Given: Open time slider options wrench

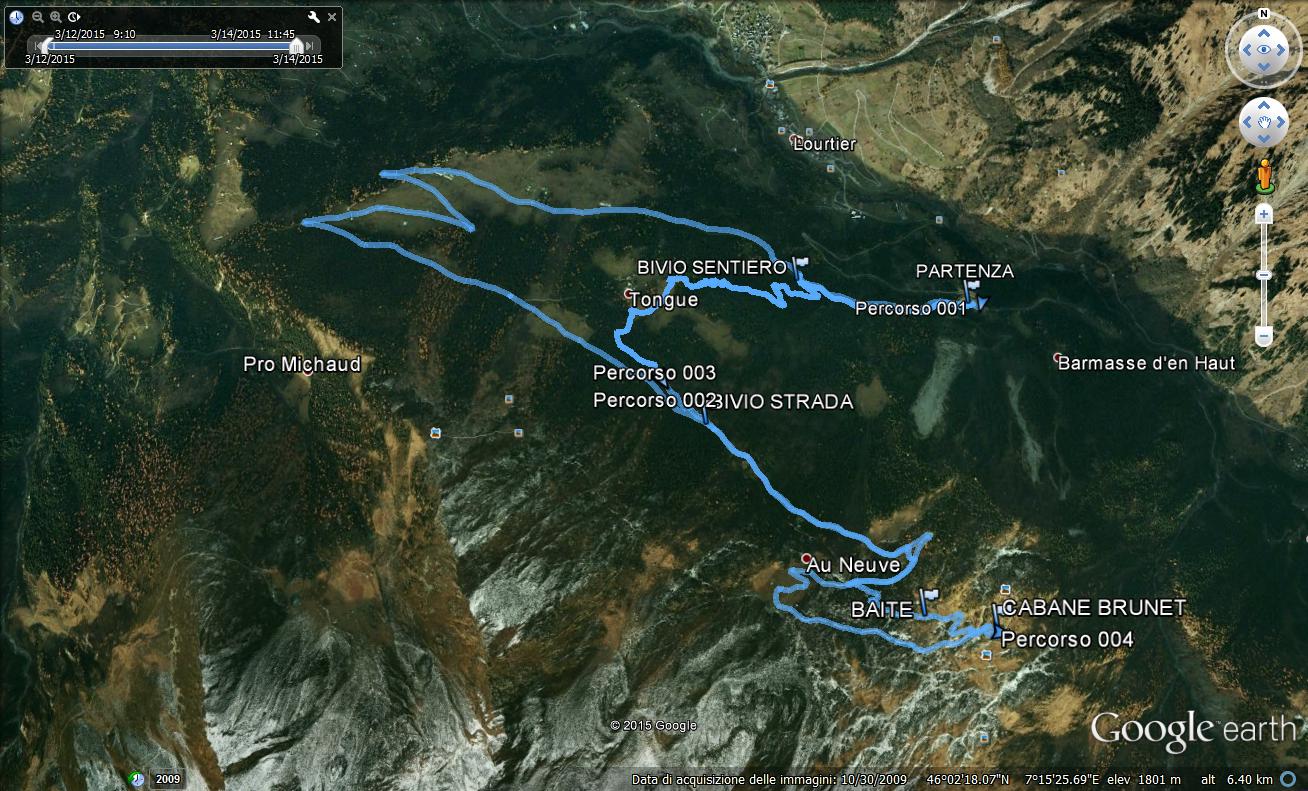Looking at the screenshot, I should click(314, 17).
